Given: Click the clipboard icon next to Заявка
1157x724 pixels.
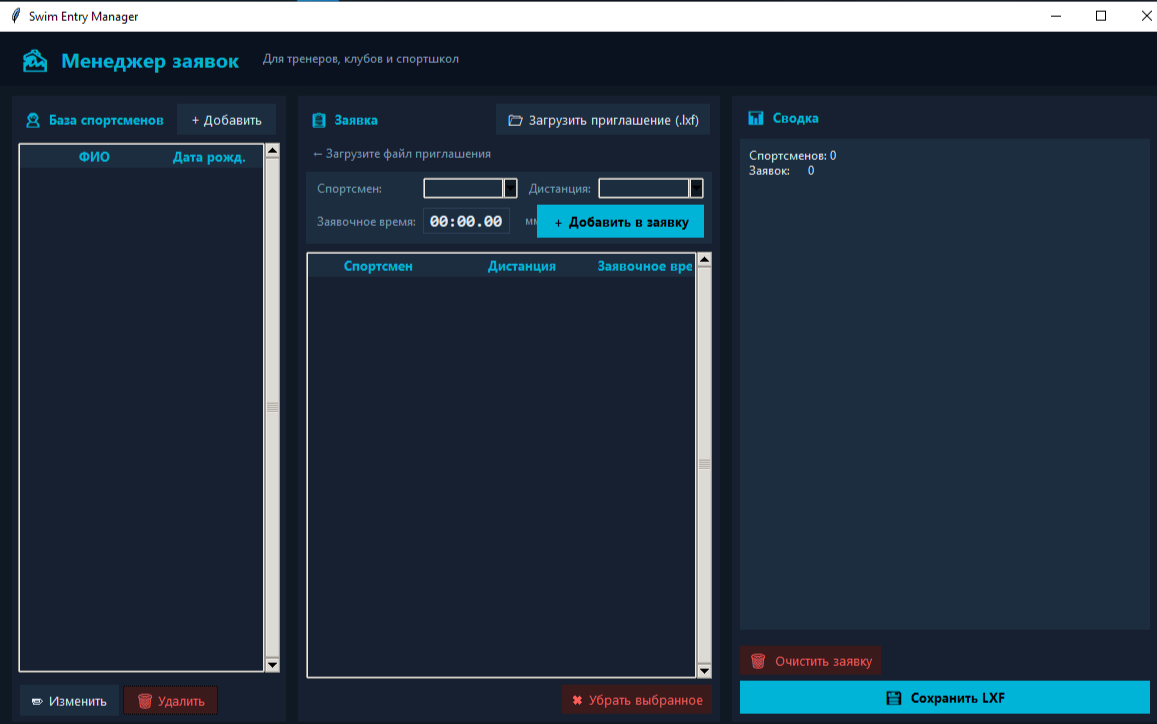Looking at the screenshot, I should 319,120.
